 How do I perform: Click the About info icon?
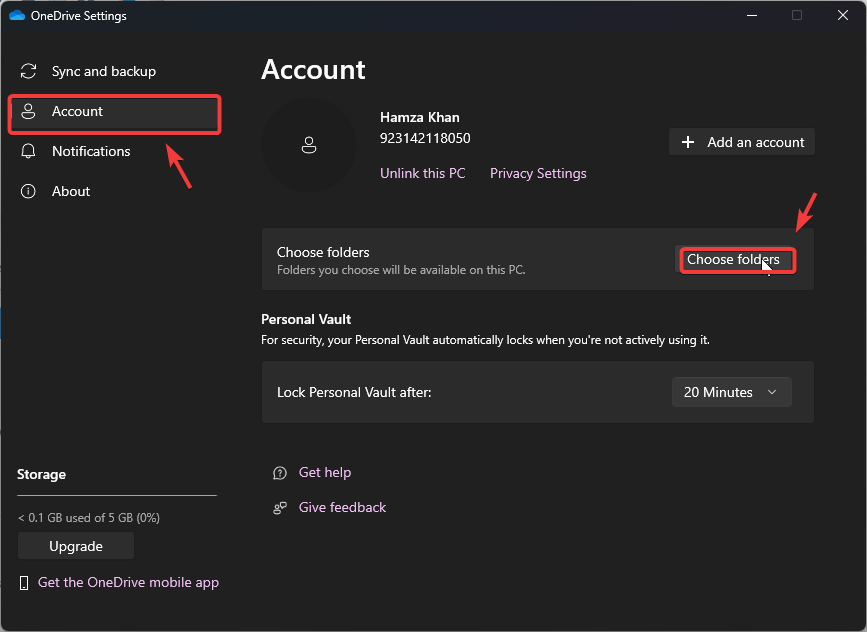[x=29, y=192]
